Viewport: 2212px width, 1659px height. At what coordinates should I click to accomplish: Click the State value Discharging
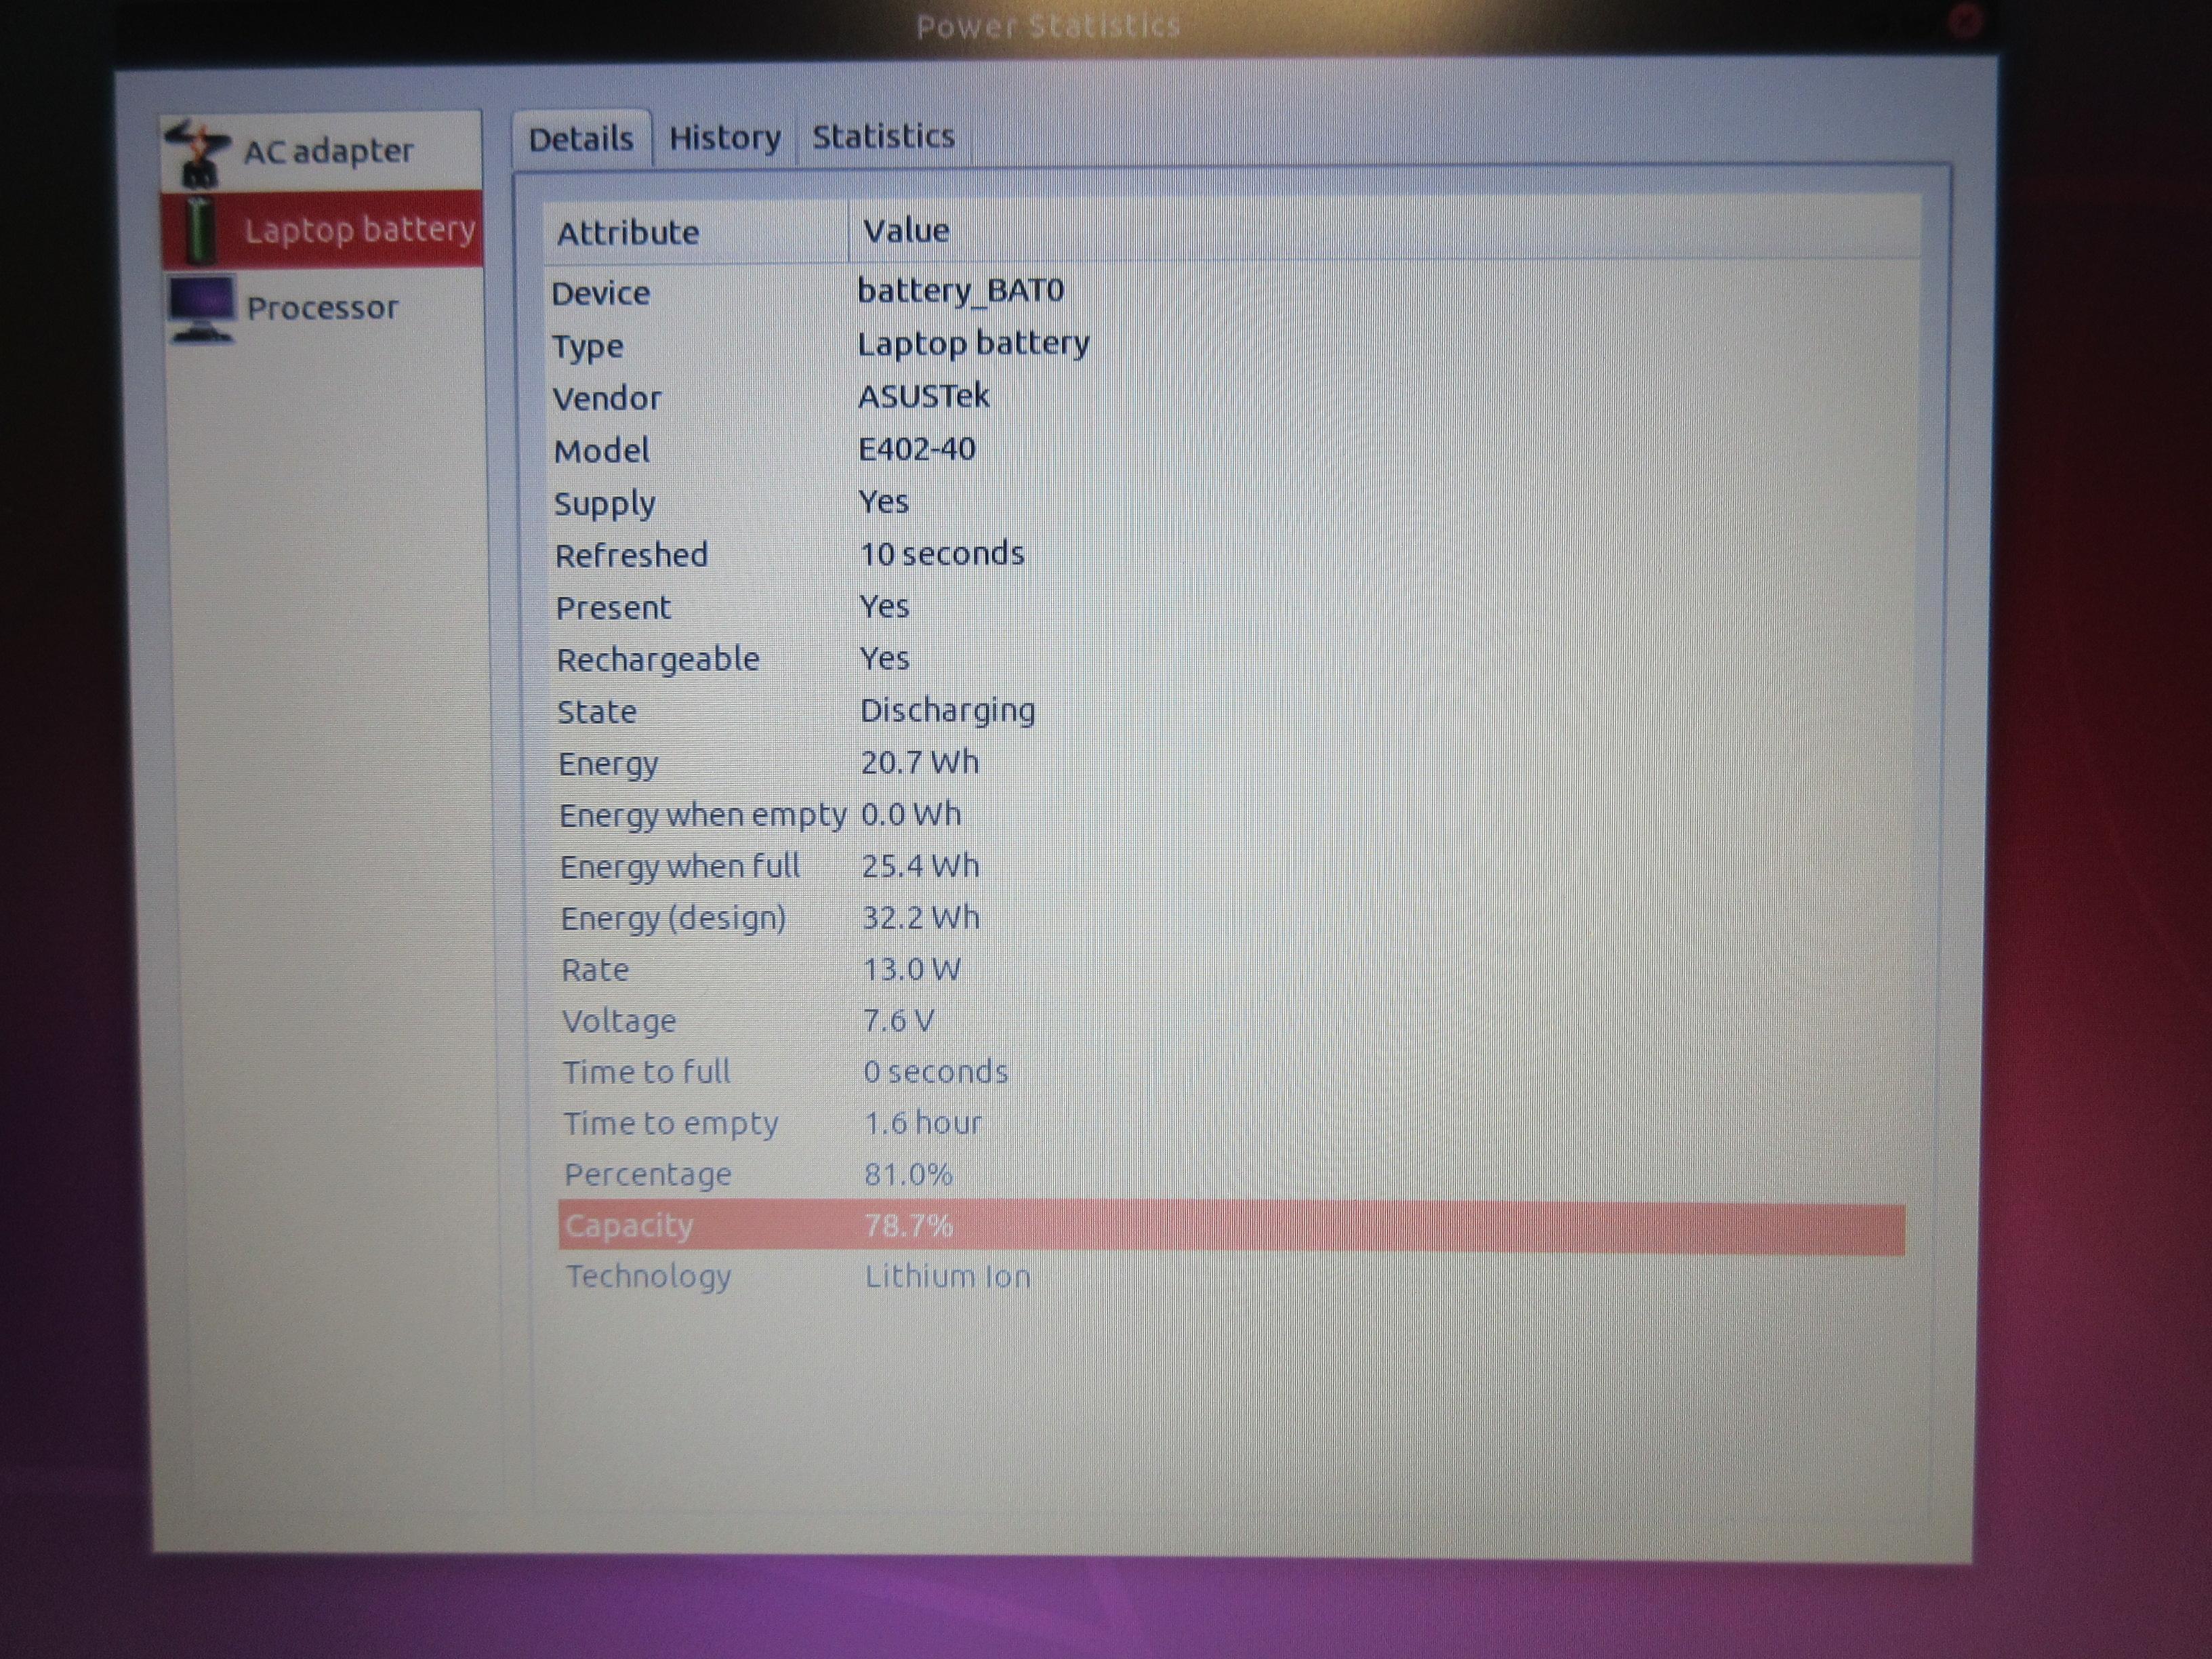tap(948, 711)
